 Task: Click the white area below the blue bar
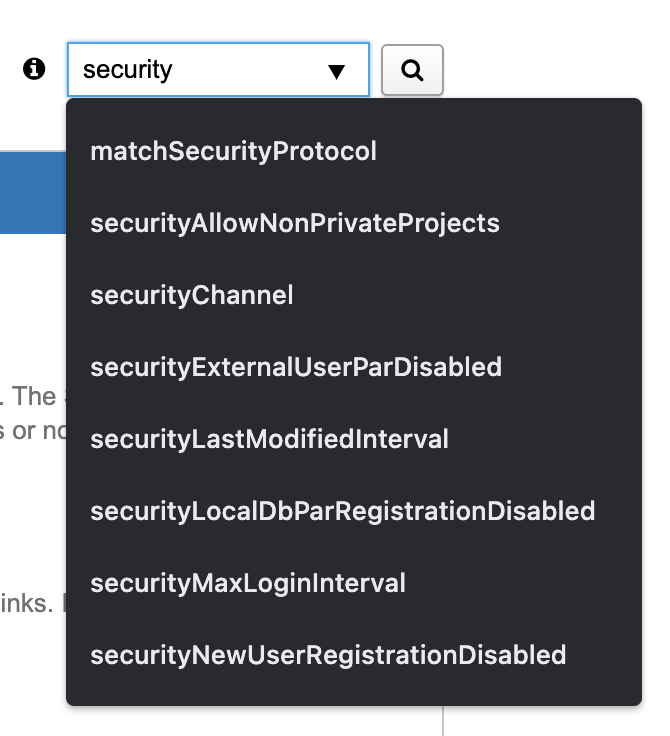tap(32, 300)
